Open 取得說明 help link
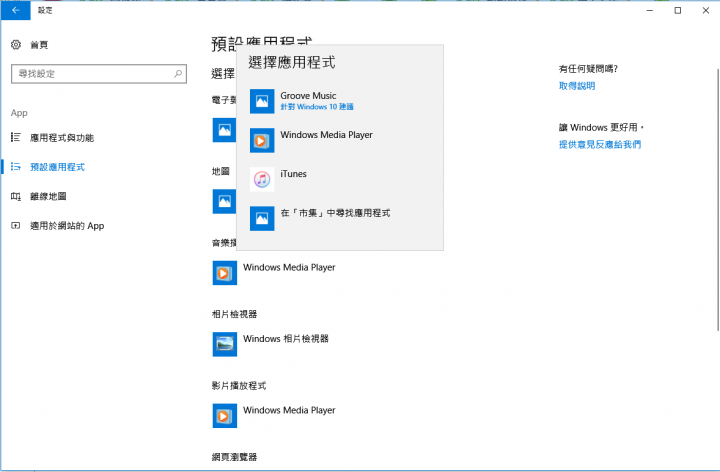Viewport: 720px width, 472px height. [x=577, y=86]
